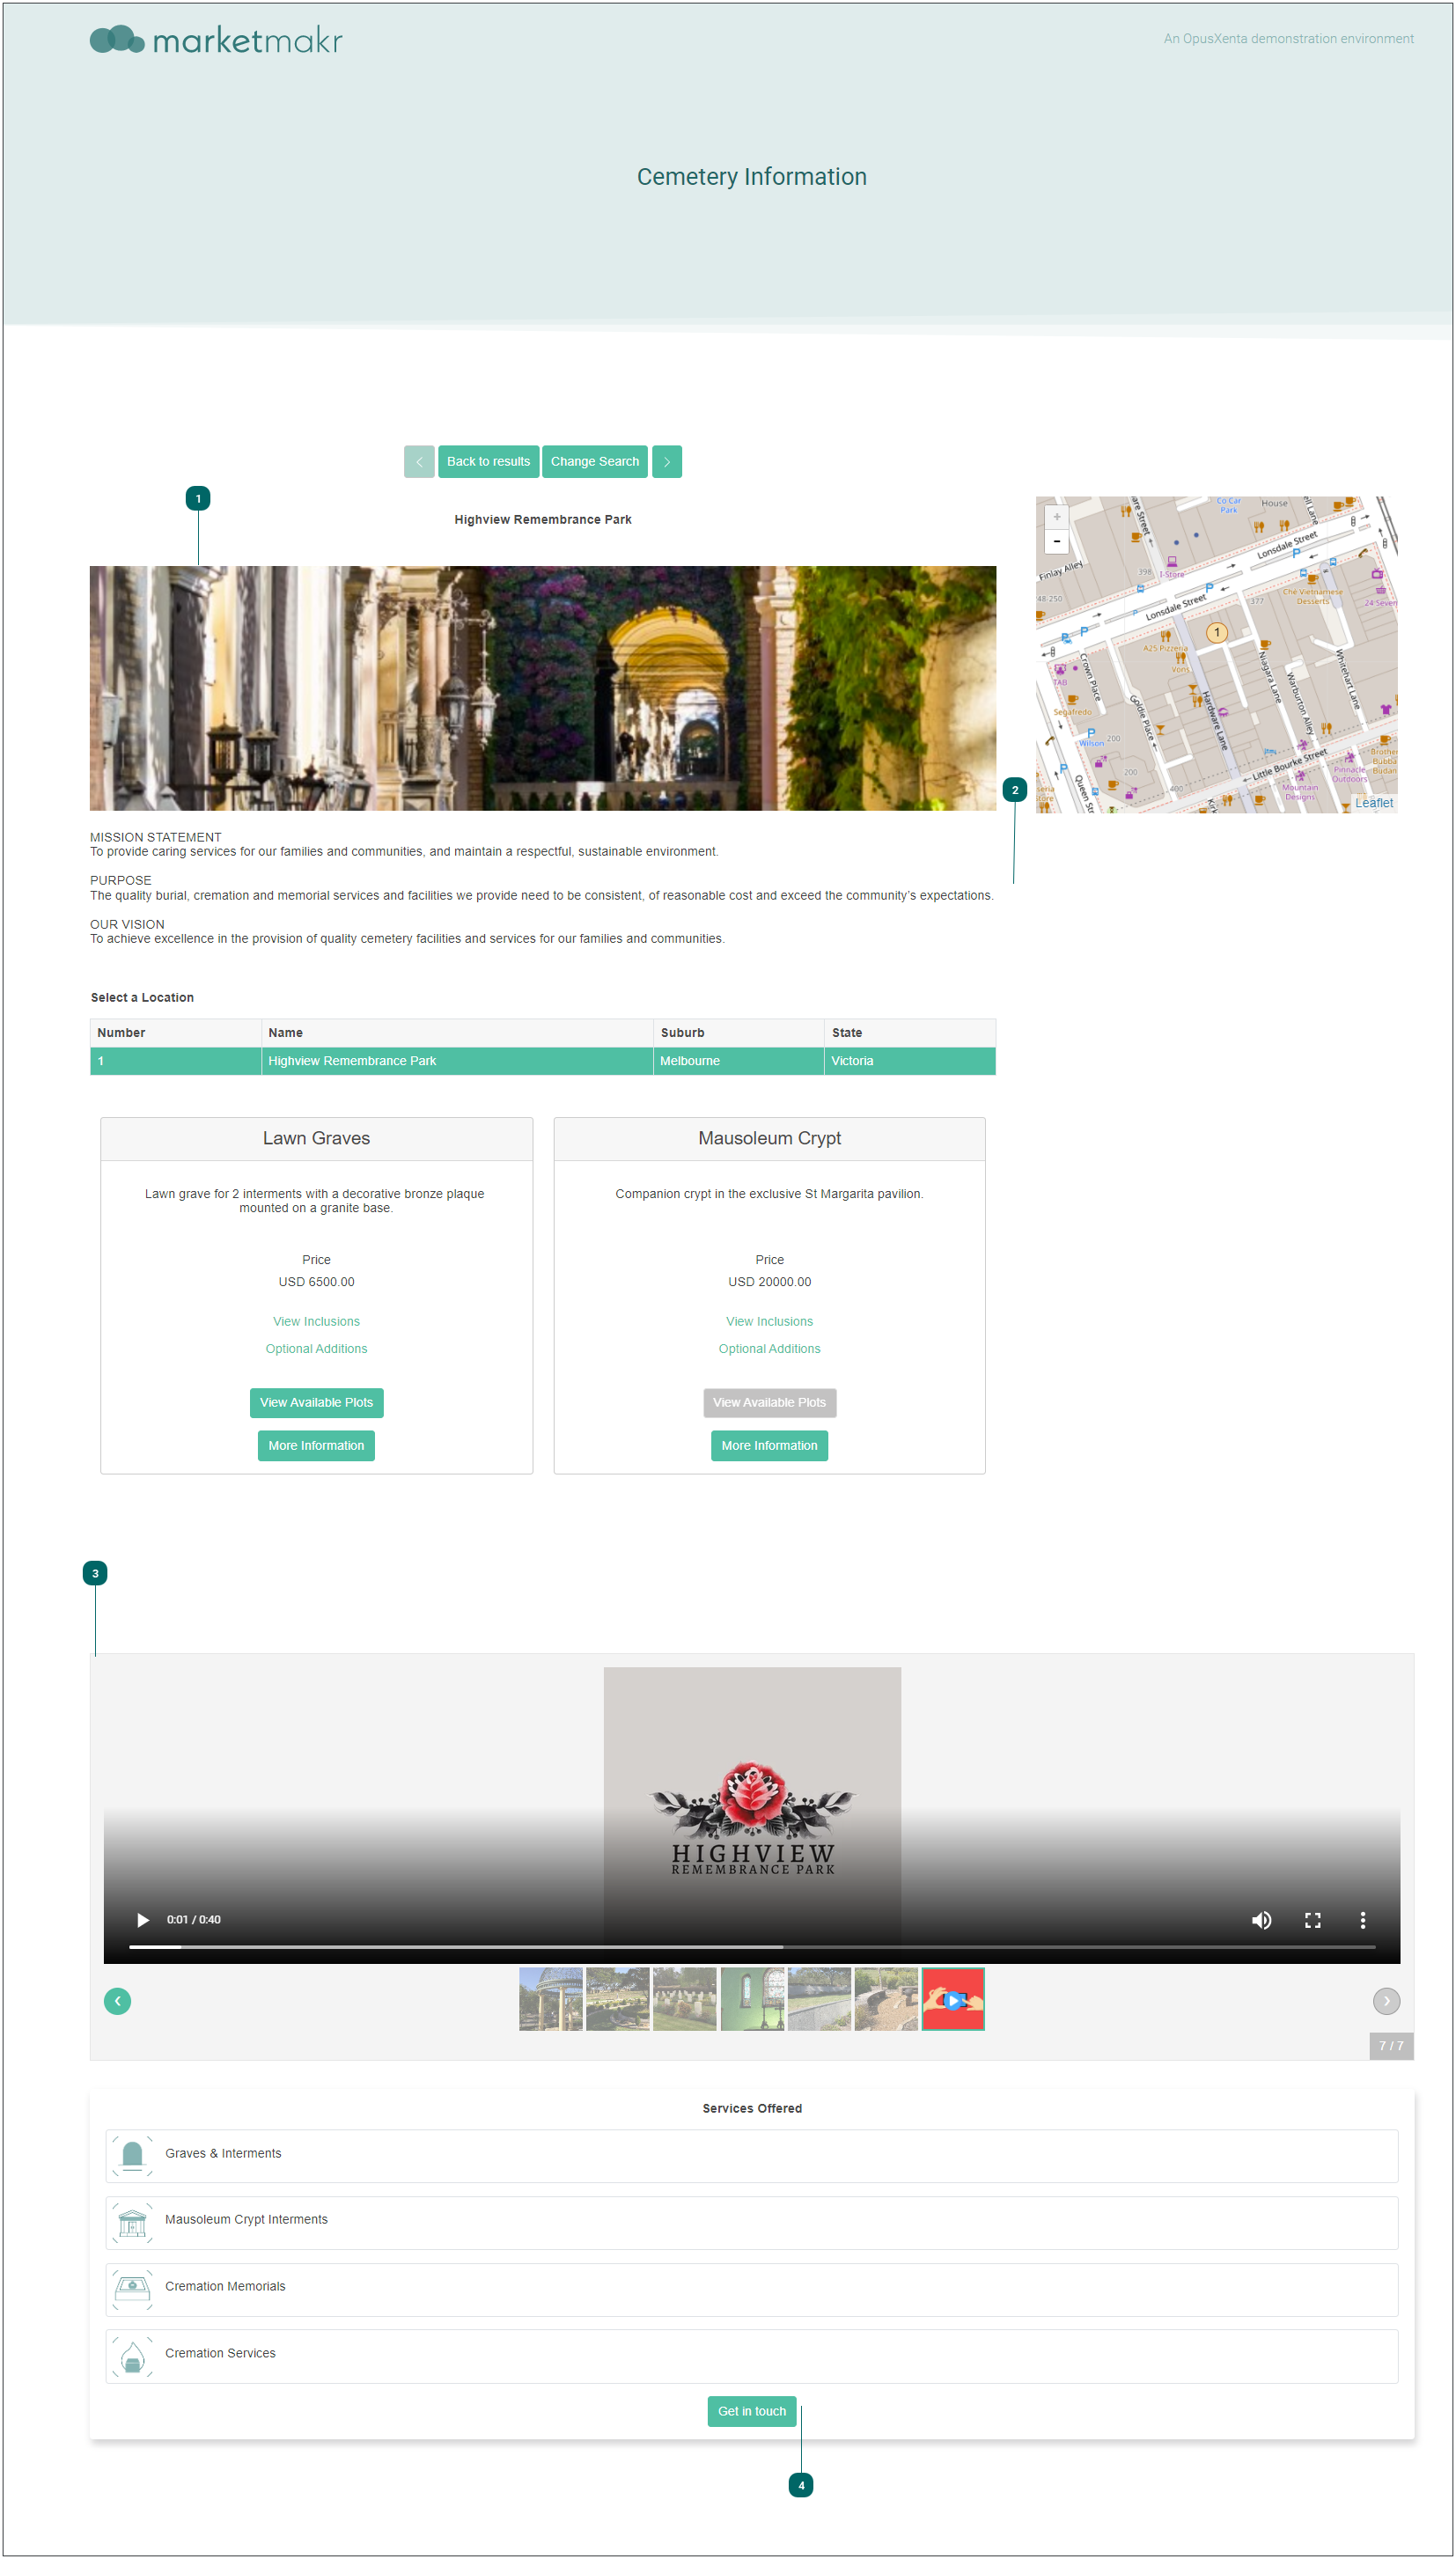
Task: View available plots for Mausoleum Crypt
Action: 769,1403
